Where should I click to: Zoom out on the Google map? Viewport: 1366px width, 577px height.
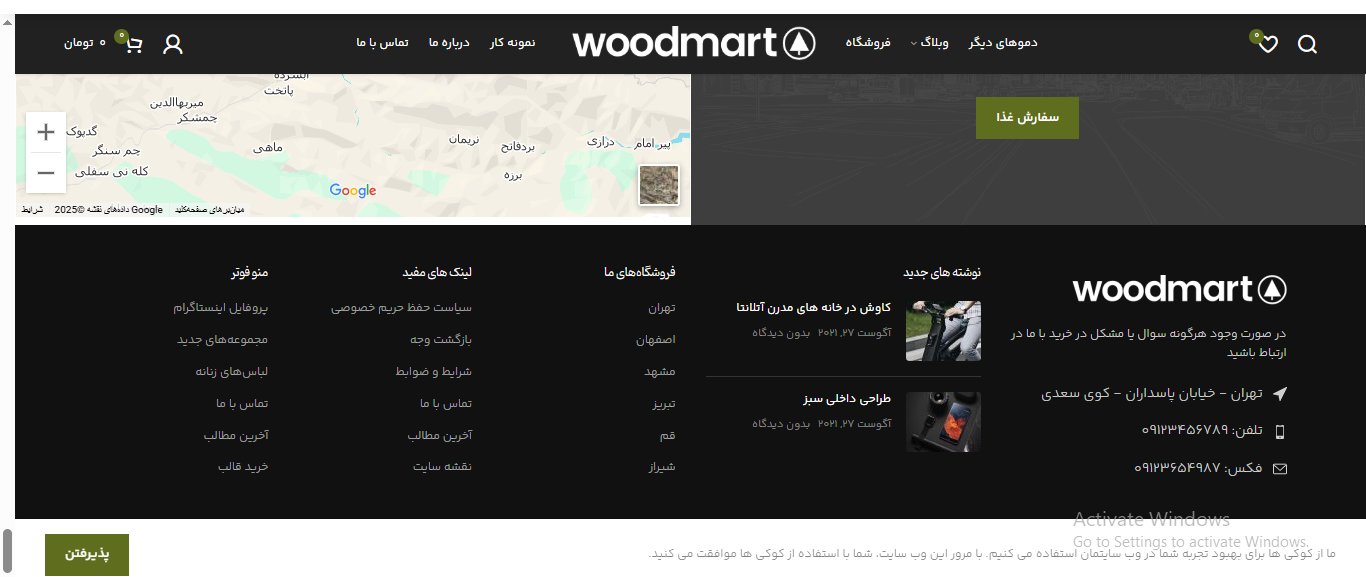[46, 172]
